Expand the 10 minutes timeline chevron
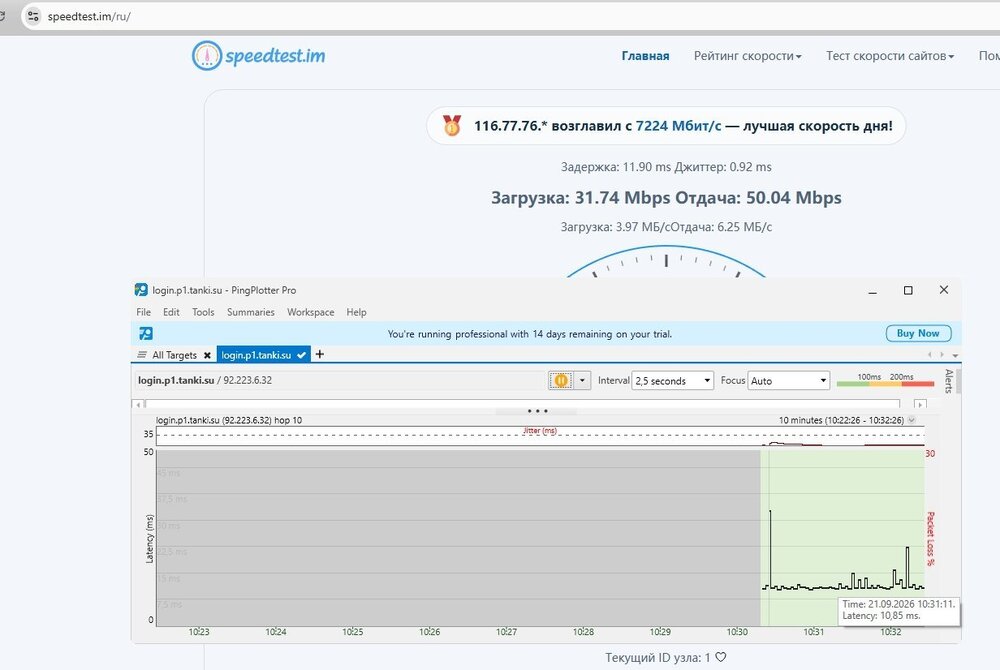The height and width of the screenshot is (670, 1000). coord(912,420)
